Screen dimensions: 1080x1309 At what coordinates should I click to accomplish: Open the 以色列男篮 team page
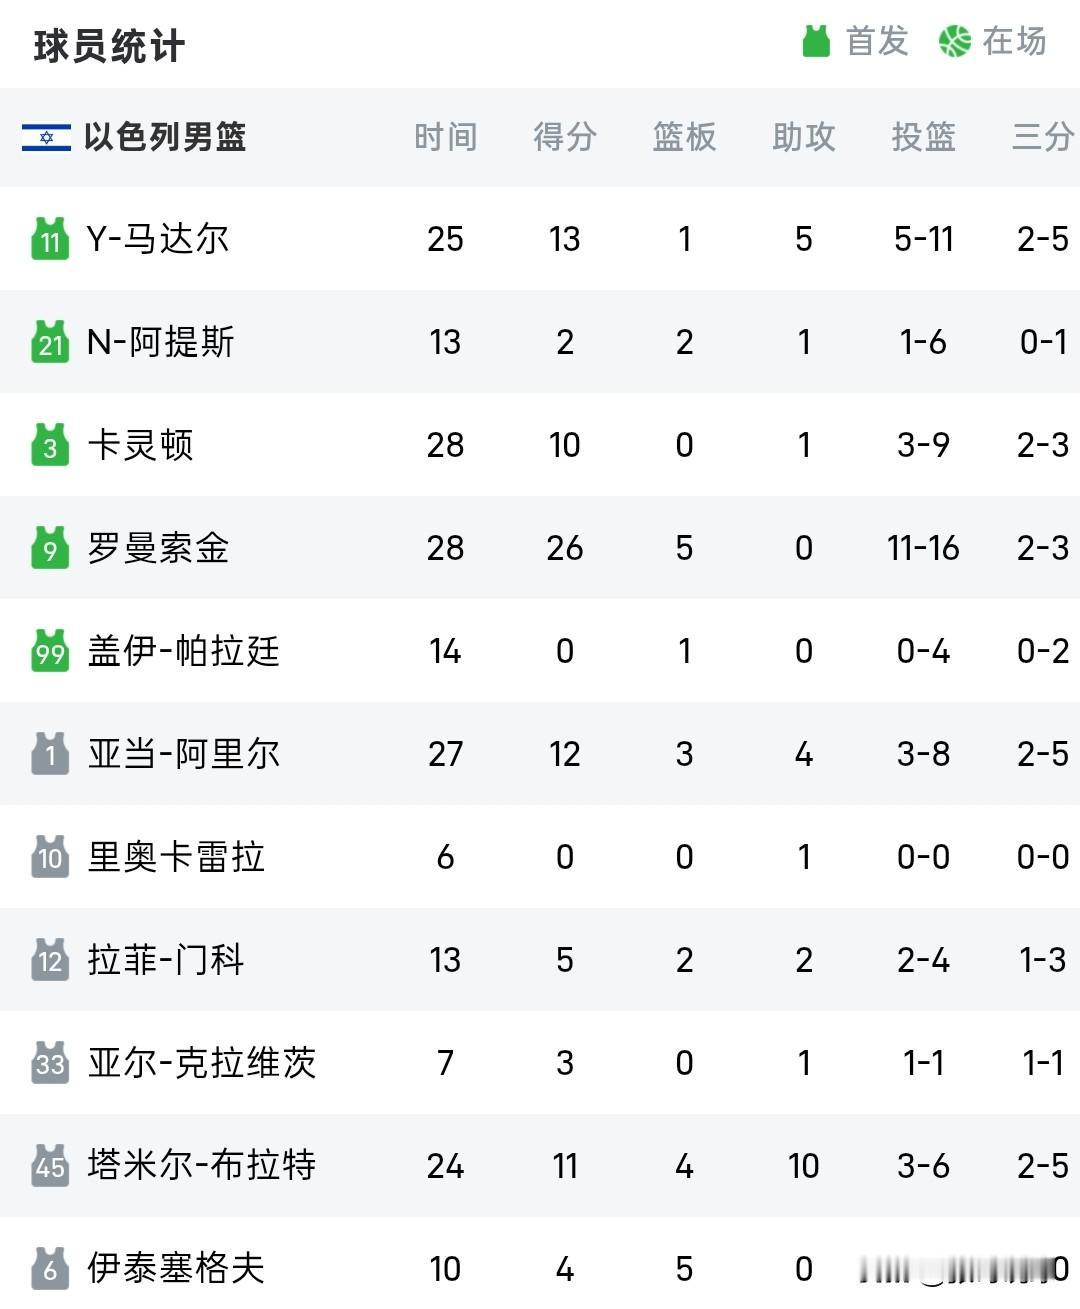click(165, 137)
